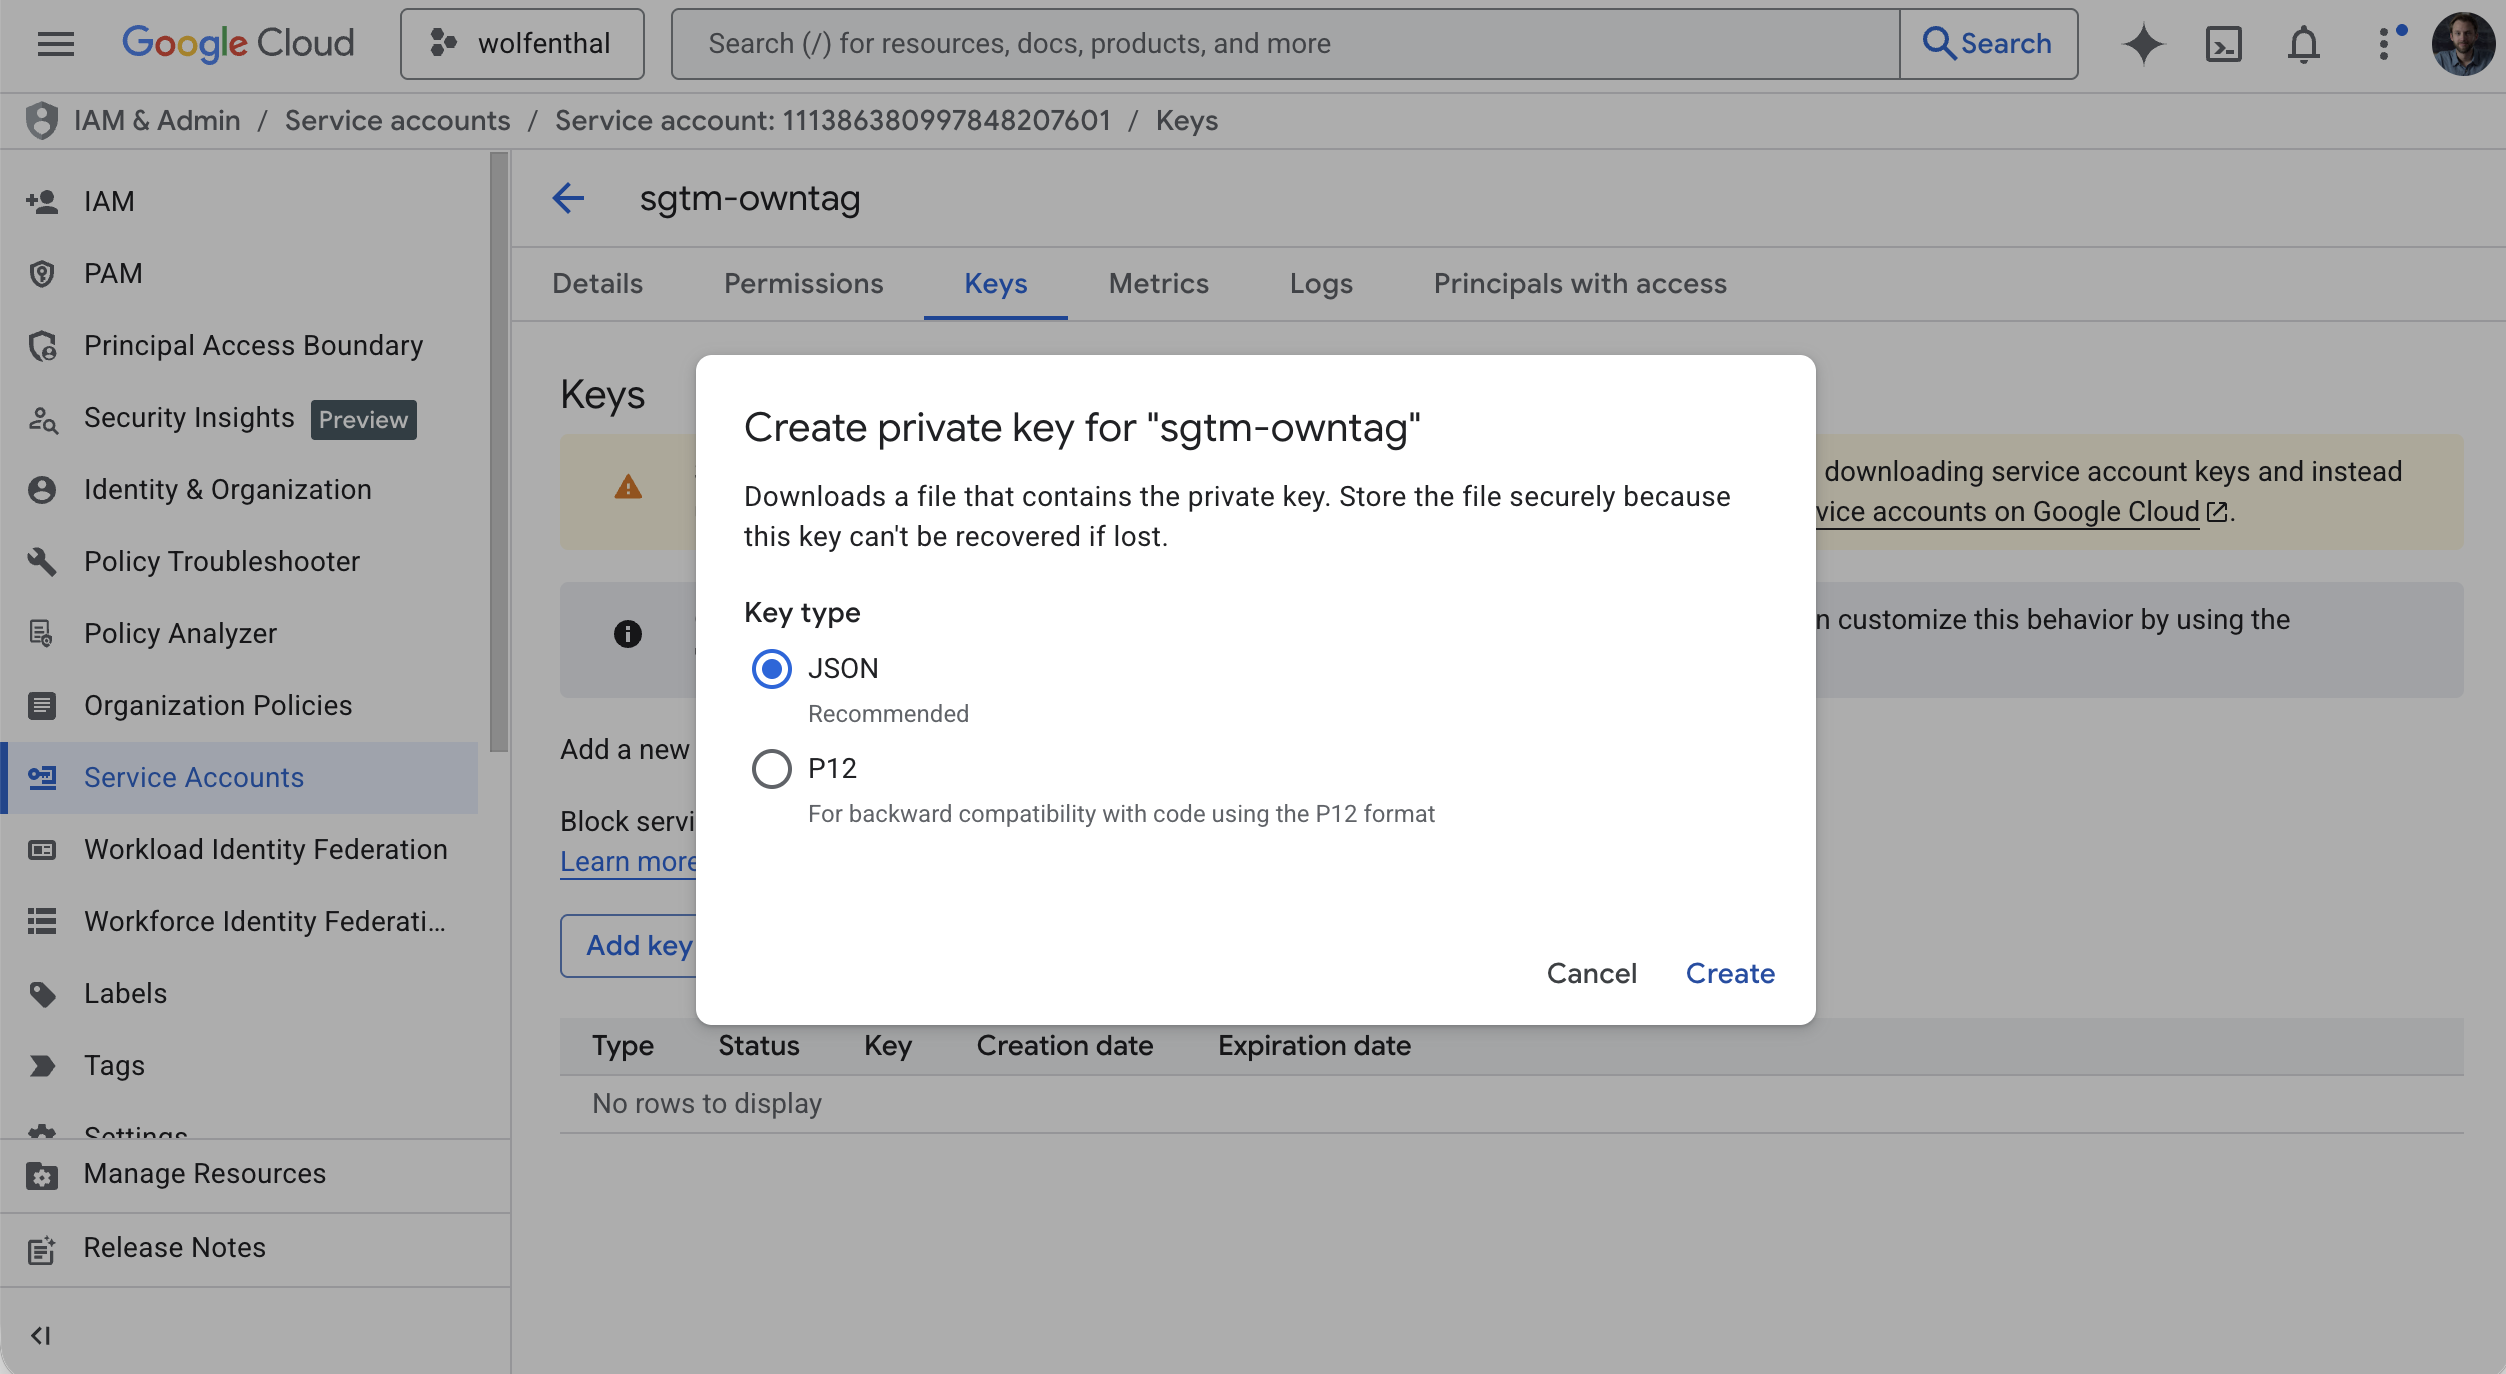Open Workload Identity Federation in sidebar

265,849
